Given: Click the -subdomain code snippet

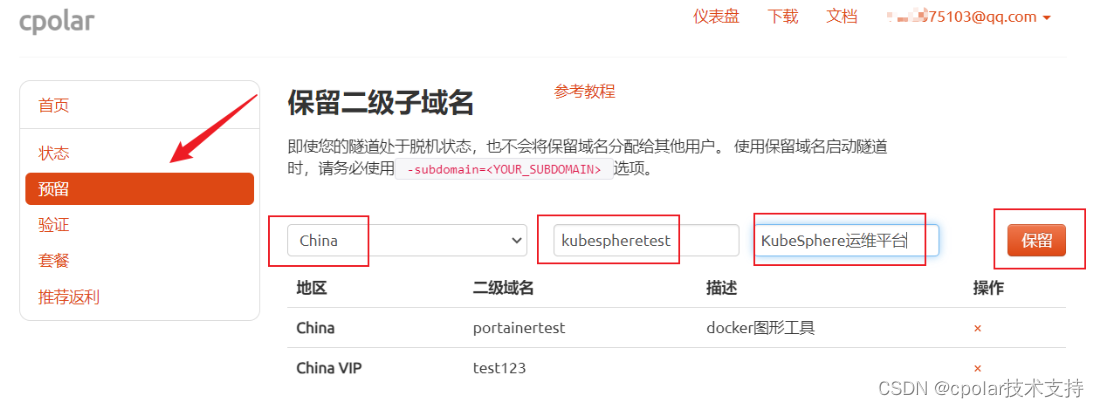Looking at the screenshot, I should point(504,170).
